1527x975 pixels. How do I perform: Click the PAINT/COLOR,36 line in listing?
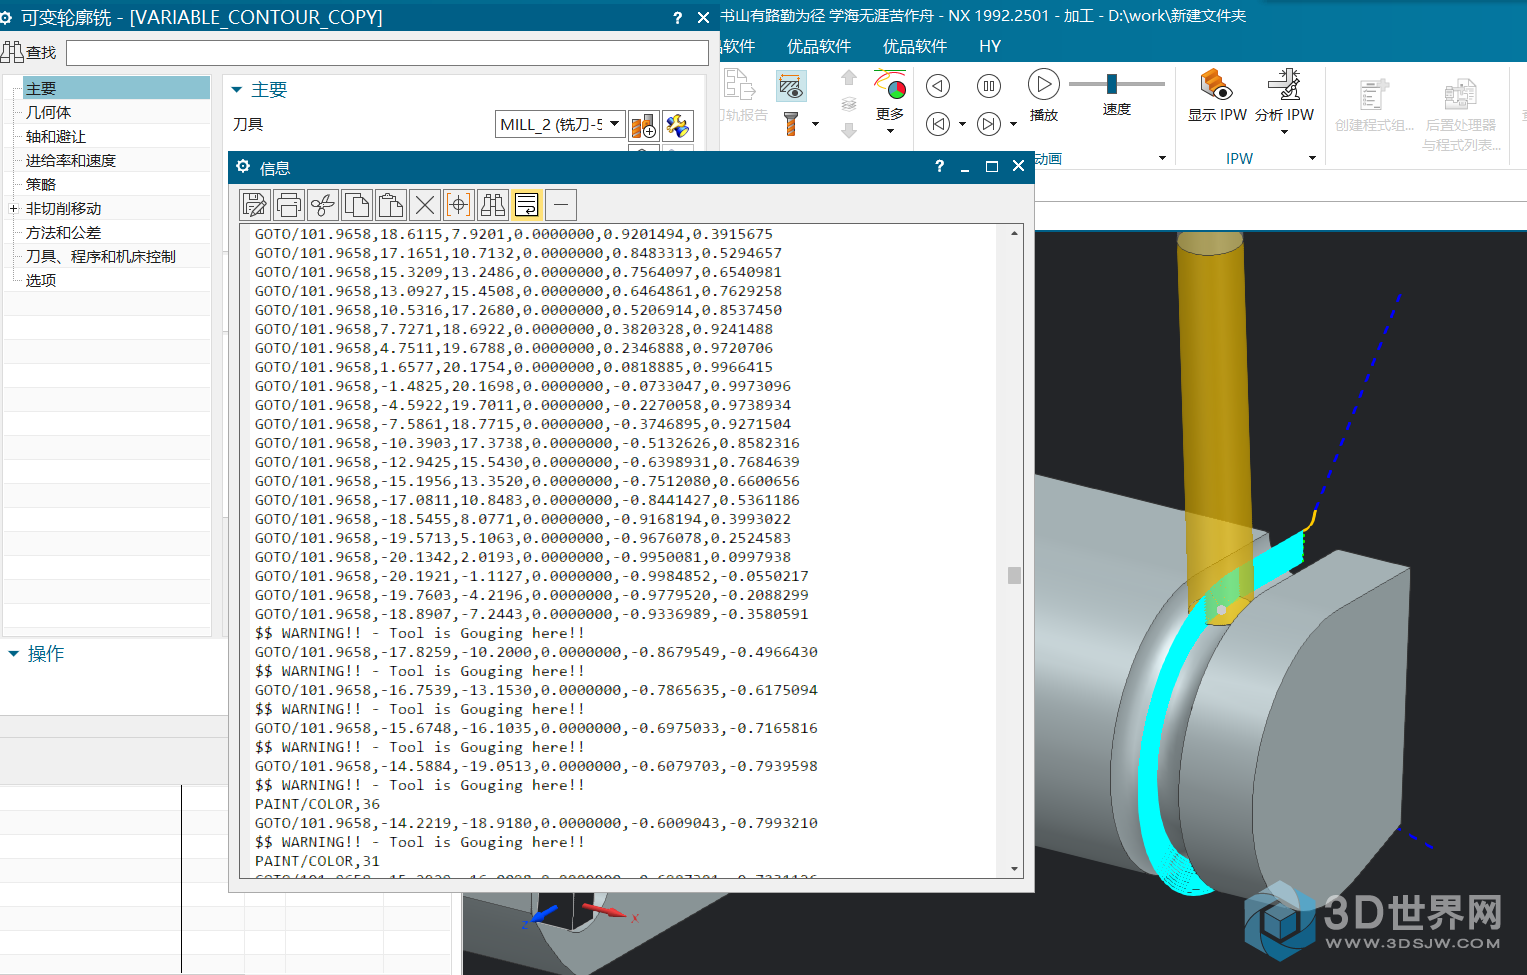pos(317,804)
